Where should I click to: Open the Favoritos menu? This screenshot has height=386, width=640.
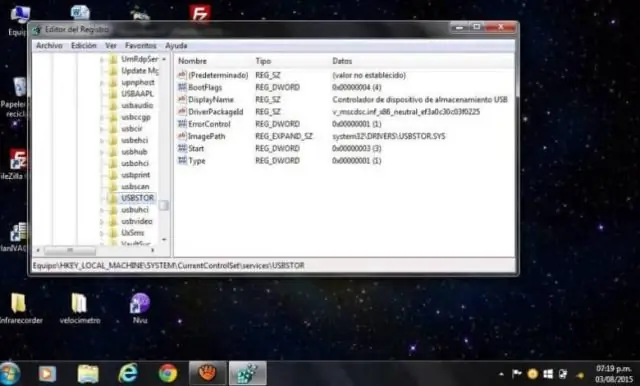pos(140,45)
